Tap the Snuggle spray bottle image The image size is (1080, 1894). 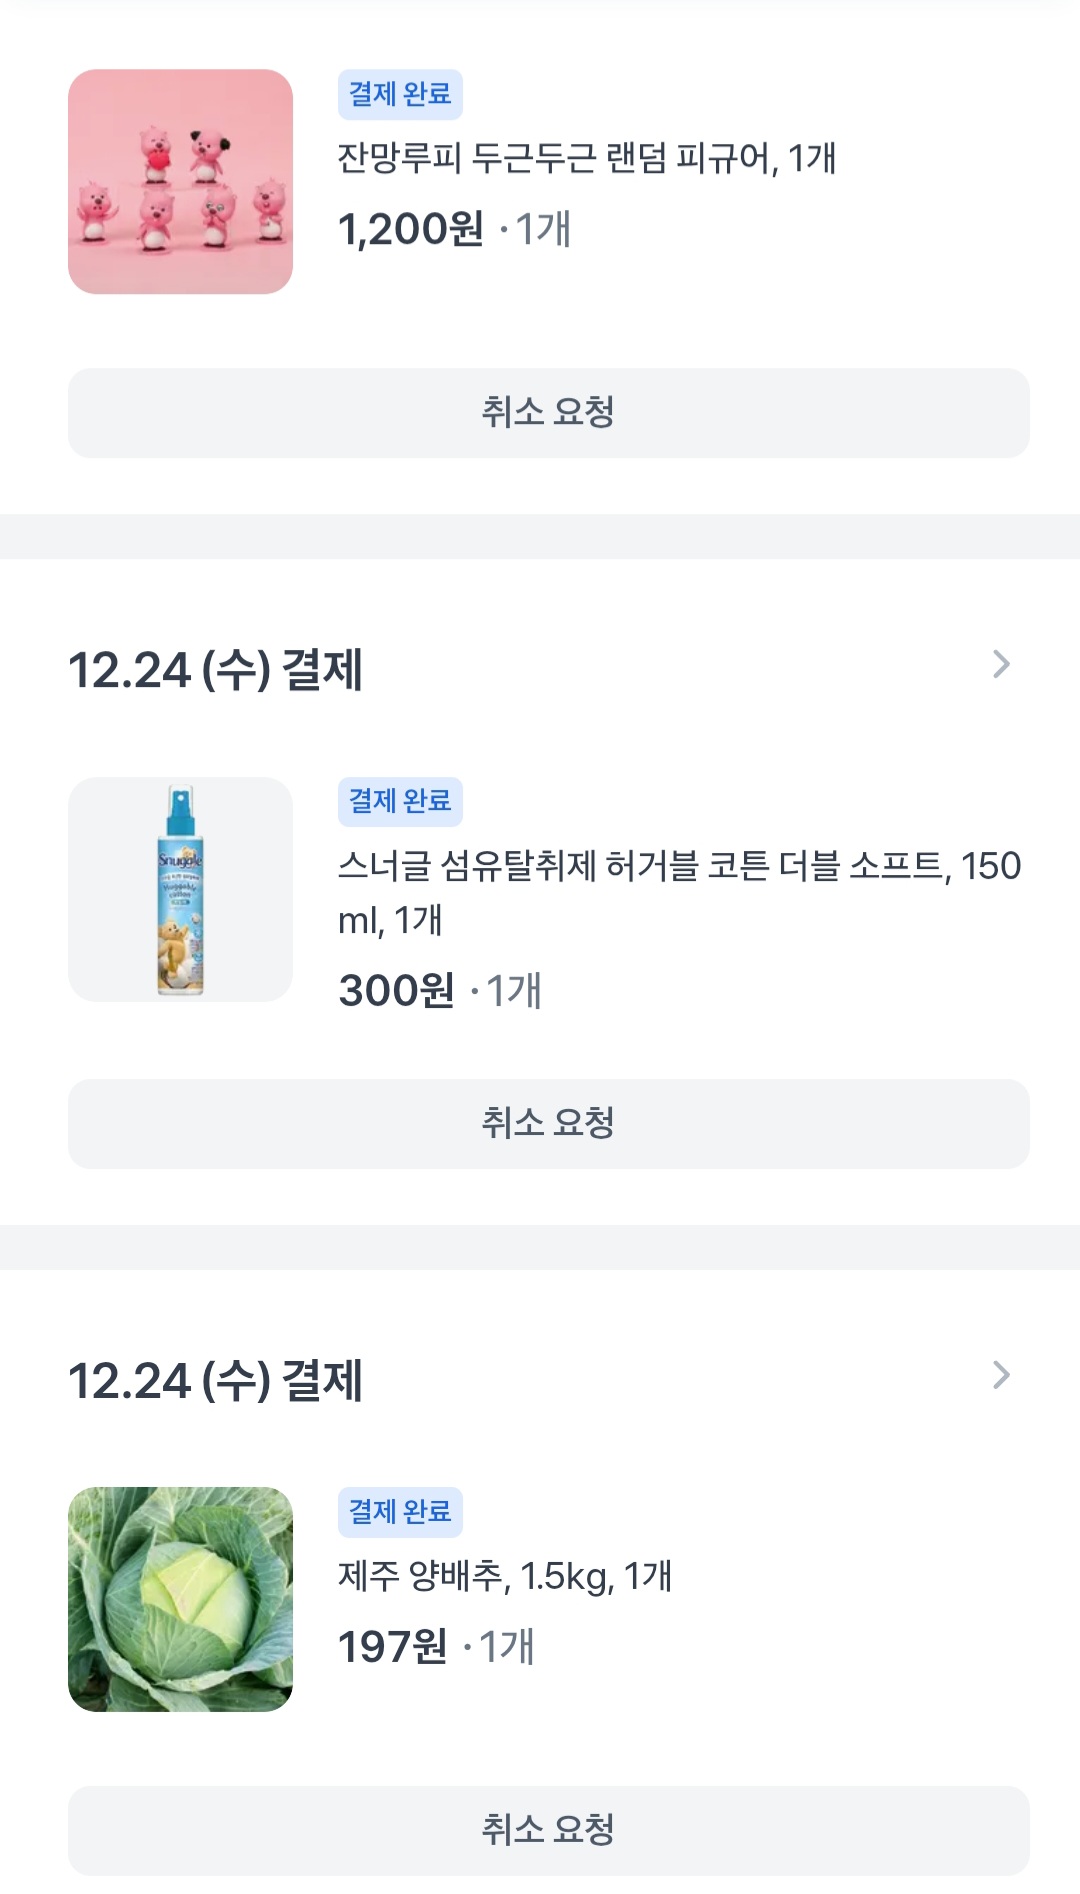pos(180,889)
